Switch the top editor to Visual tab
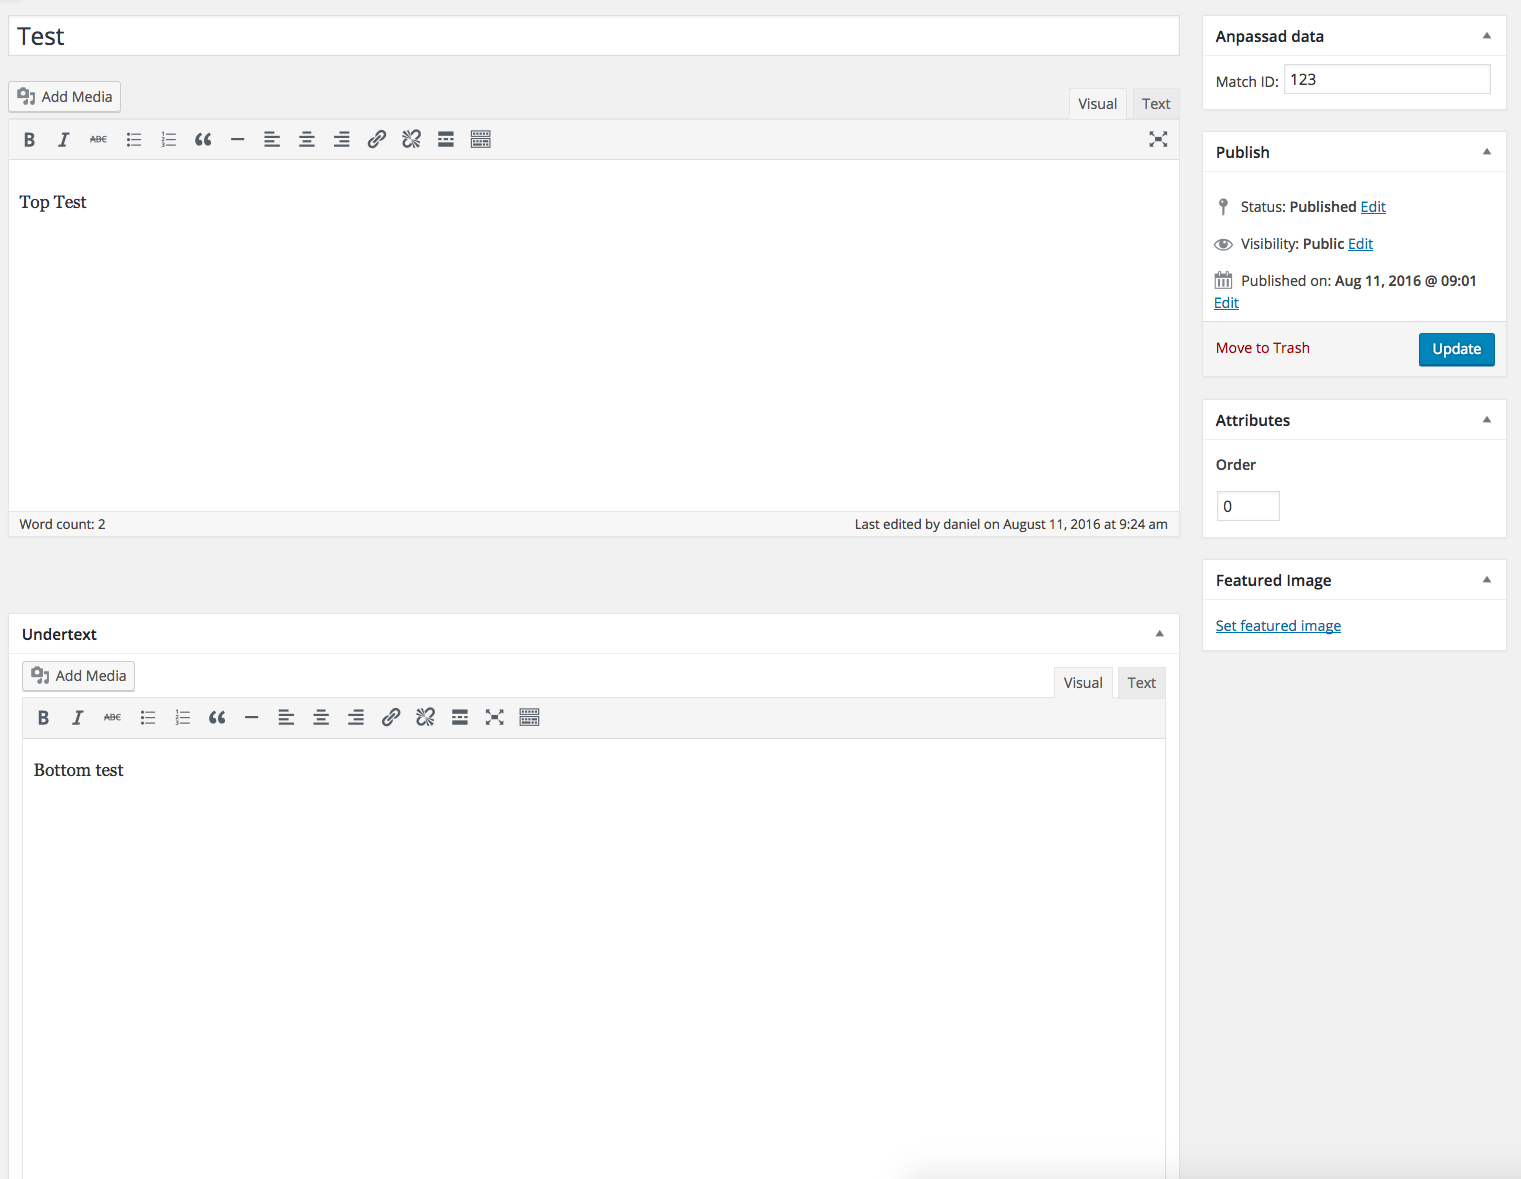Screen dimensions: 1521x1179 pyautogui.click(x=1097, y=104)
